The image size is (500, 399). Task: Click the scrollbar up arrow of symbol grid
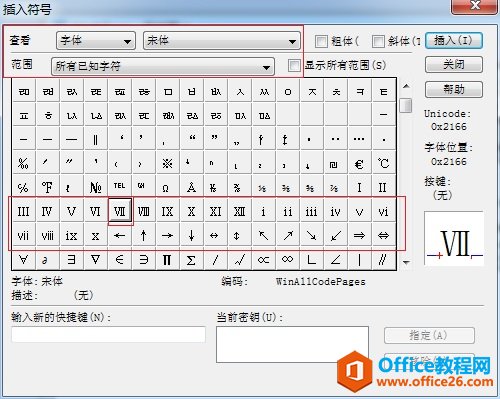(406, 86)
